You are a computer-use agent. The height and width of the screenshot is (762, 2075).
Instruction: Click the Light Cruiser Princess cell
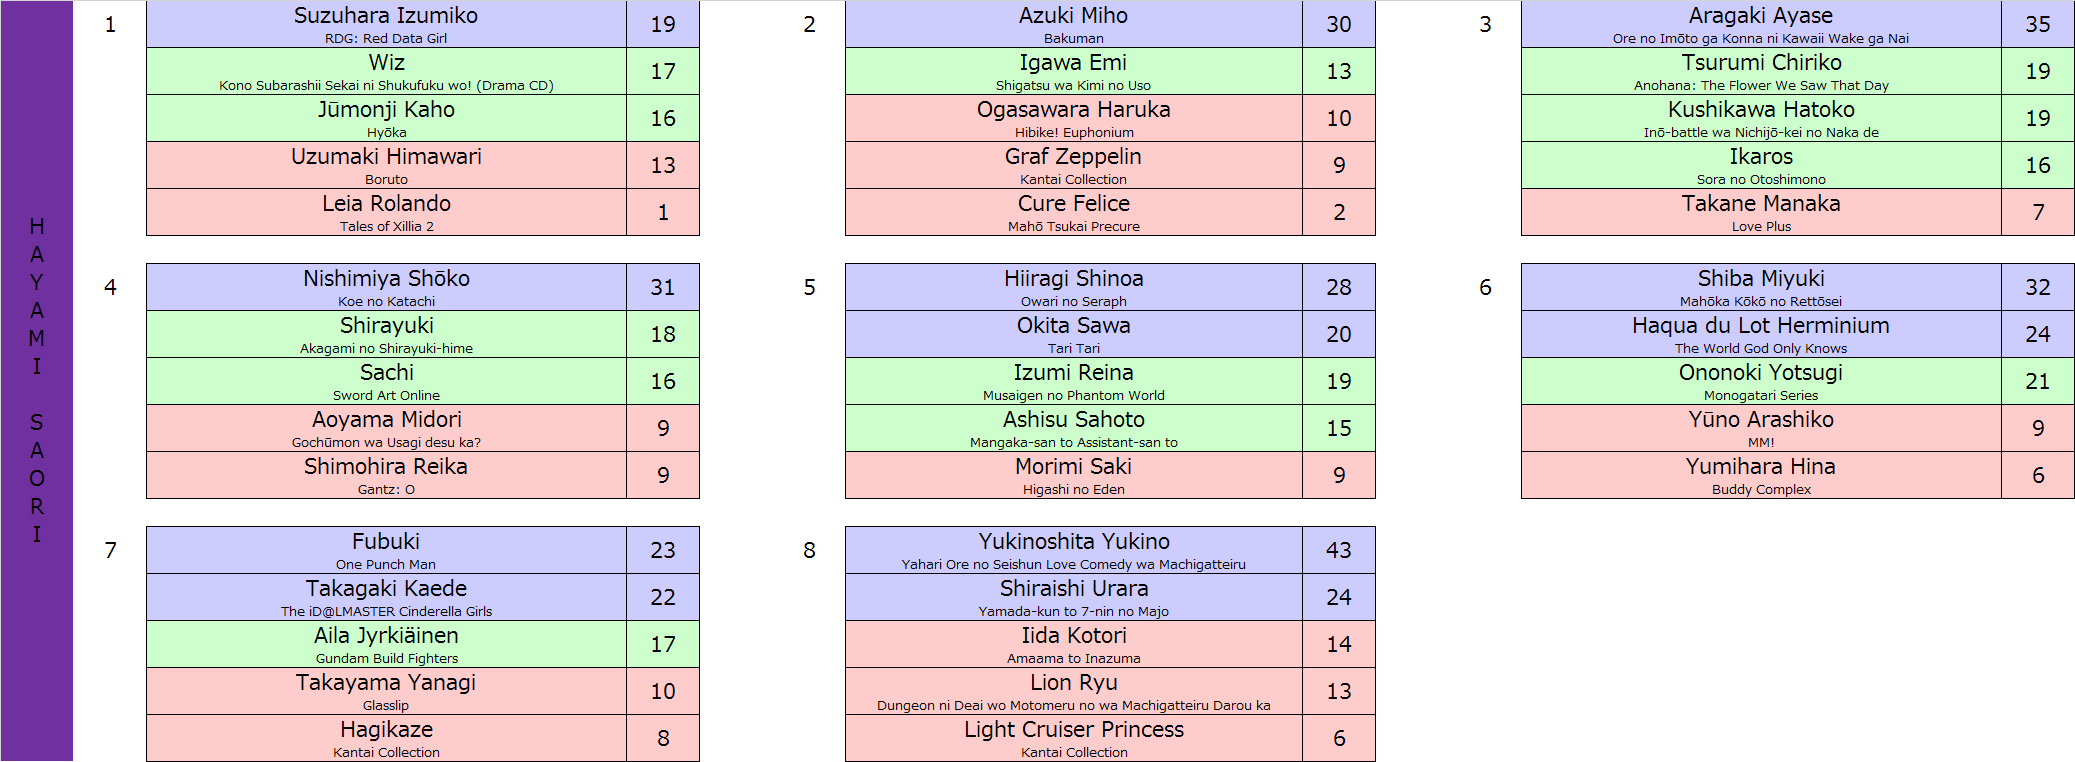(1073, 738)
